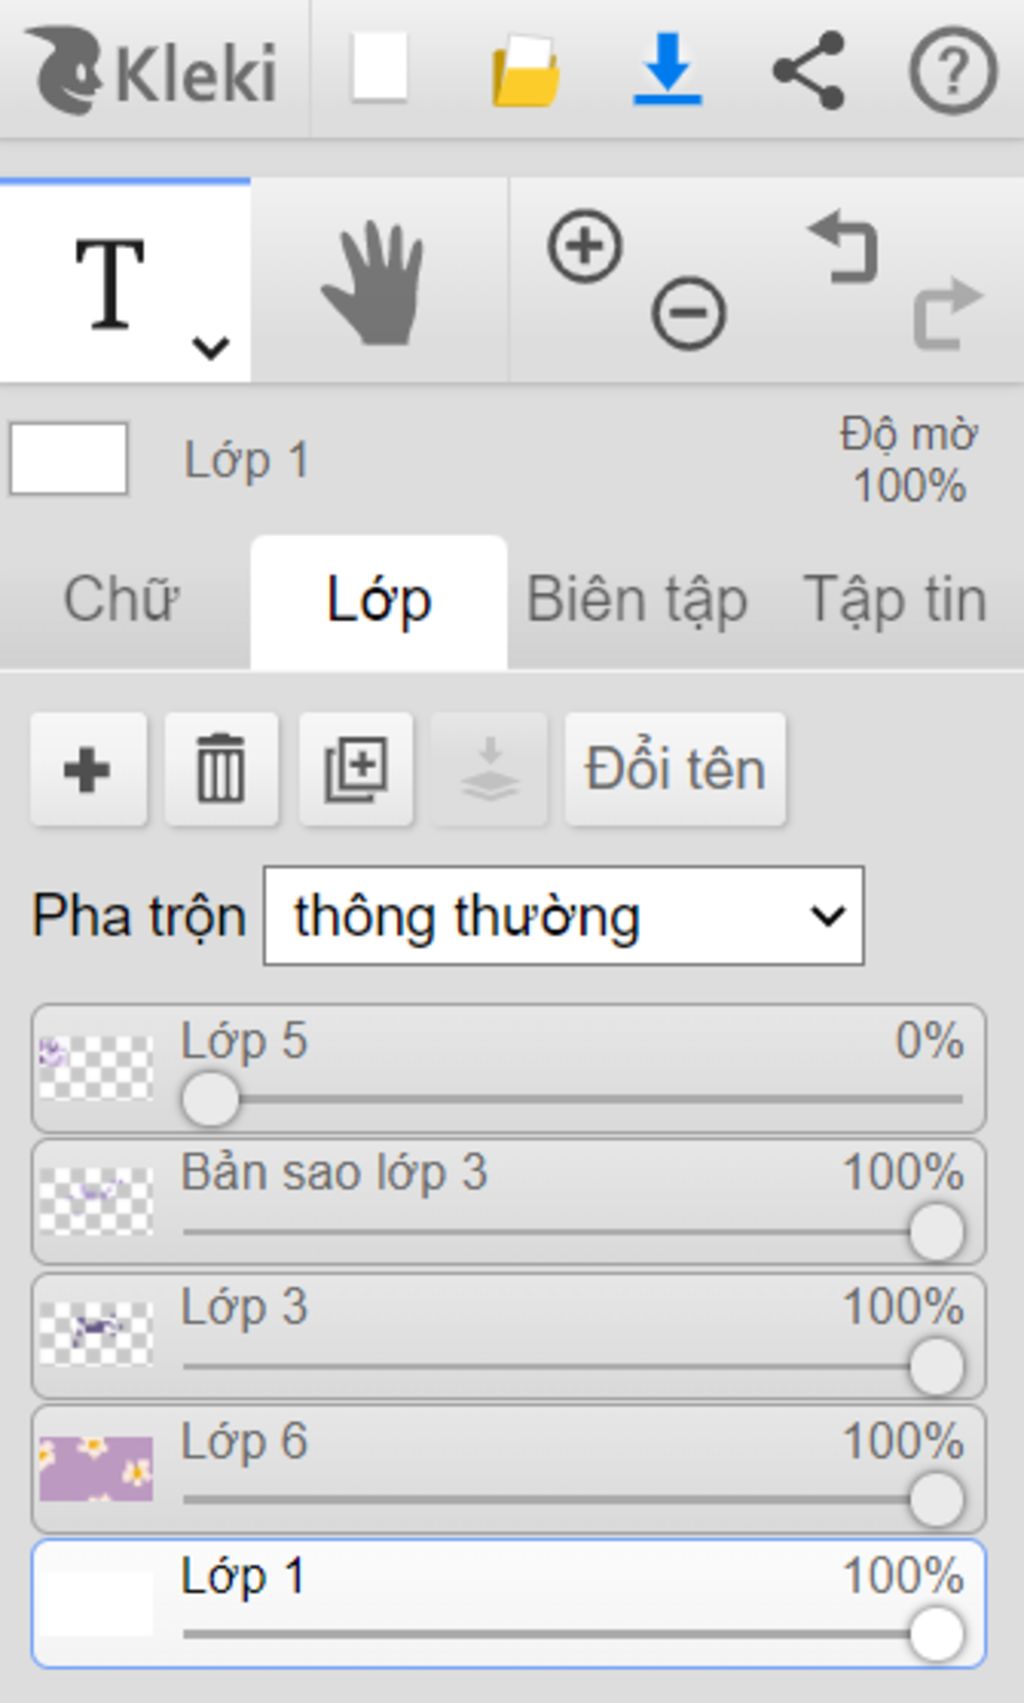Open the Pha trộn blend mode dropdown

point(563,916)
